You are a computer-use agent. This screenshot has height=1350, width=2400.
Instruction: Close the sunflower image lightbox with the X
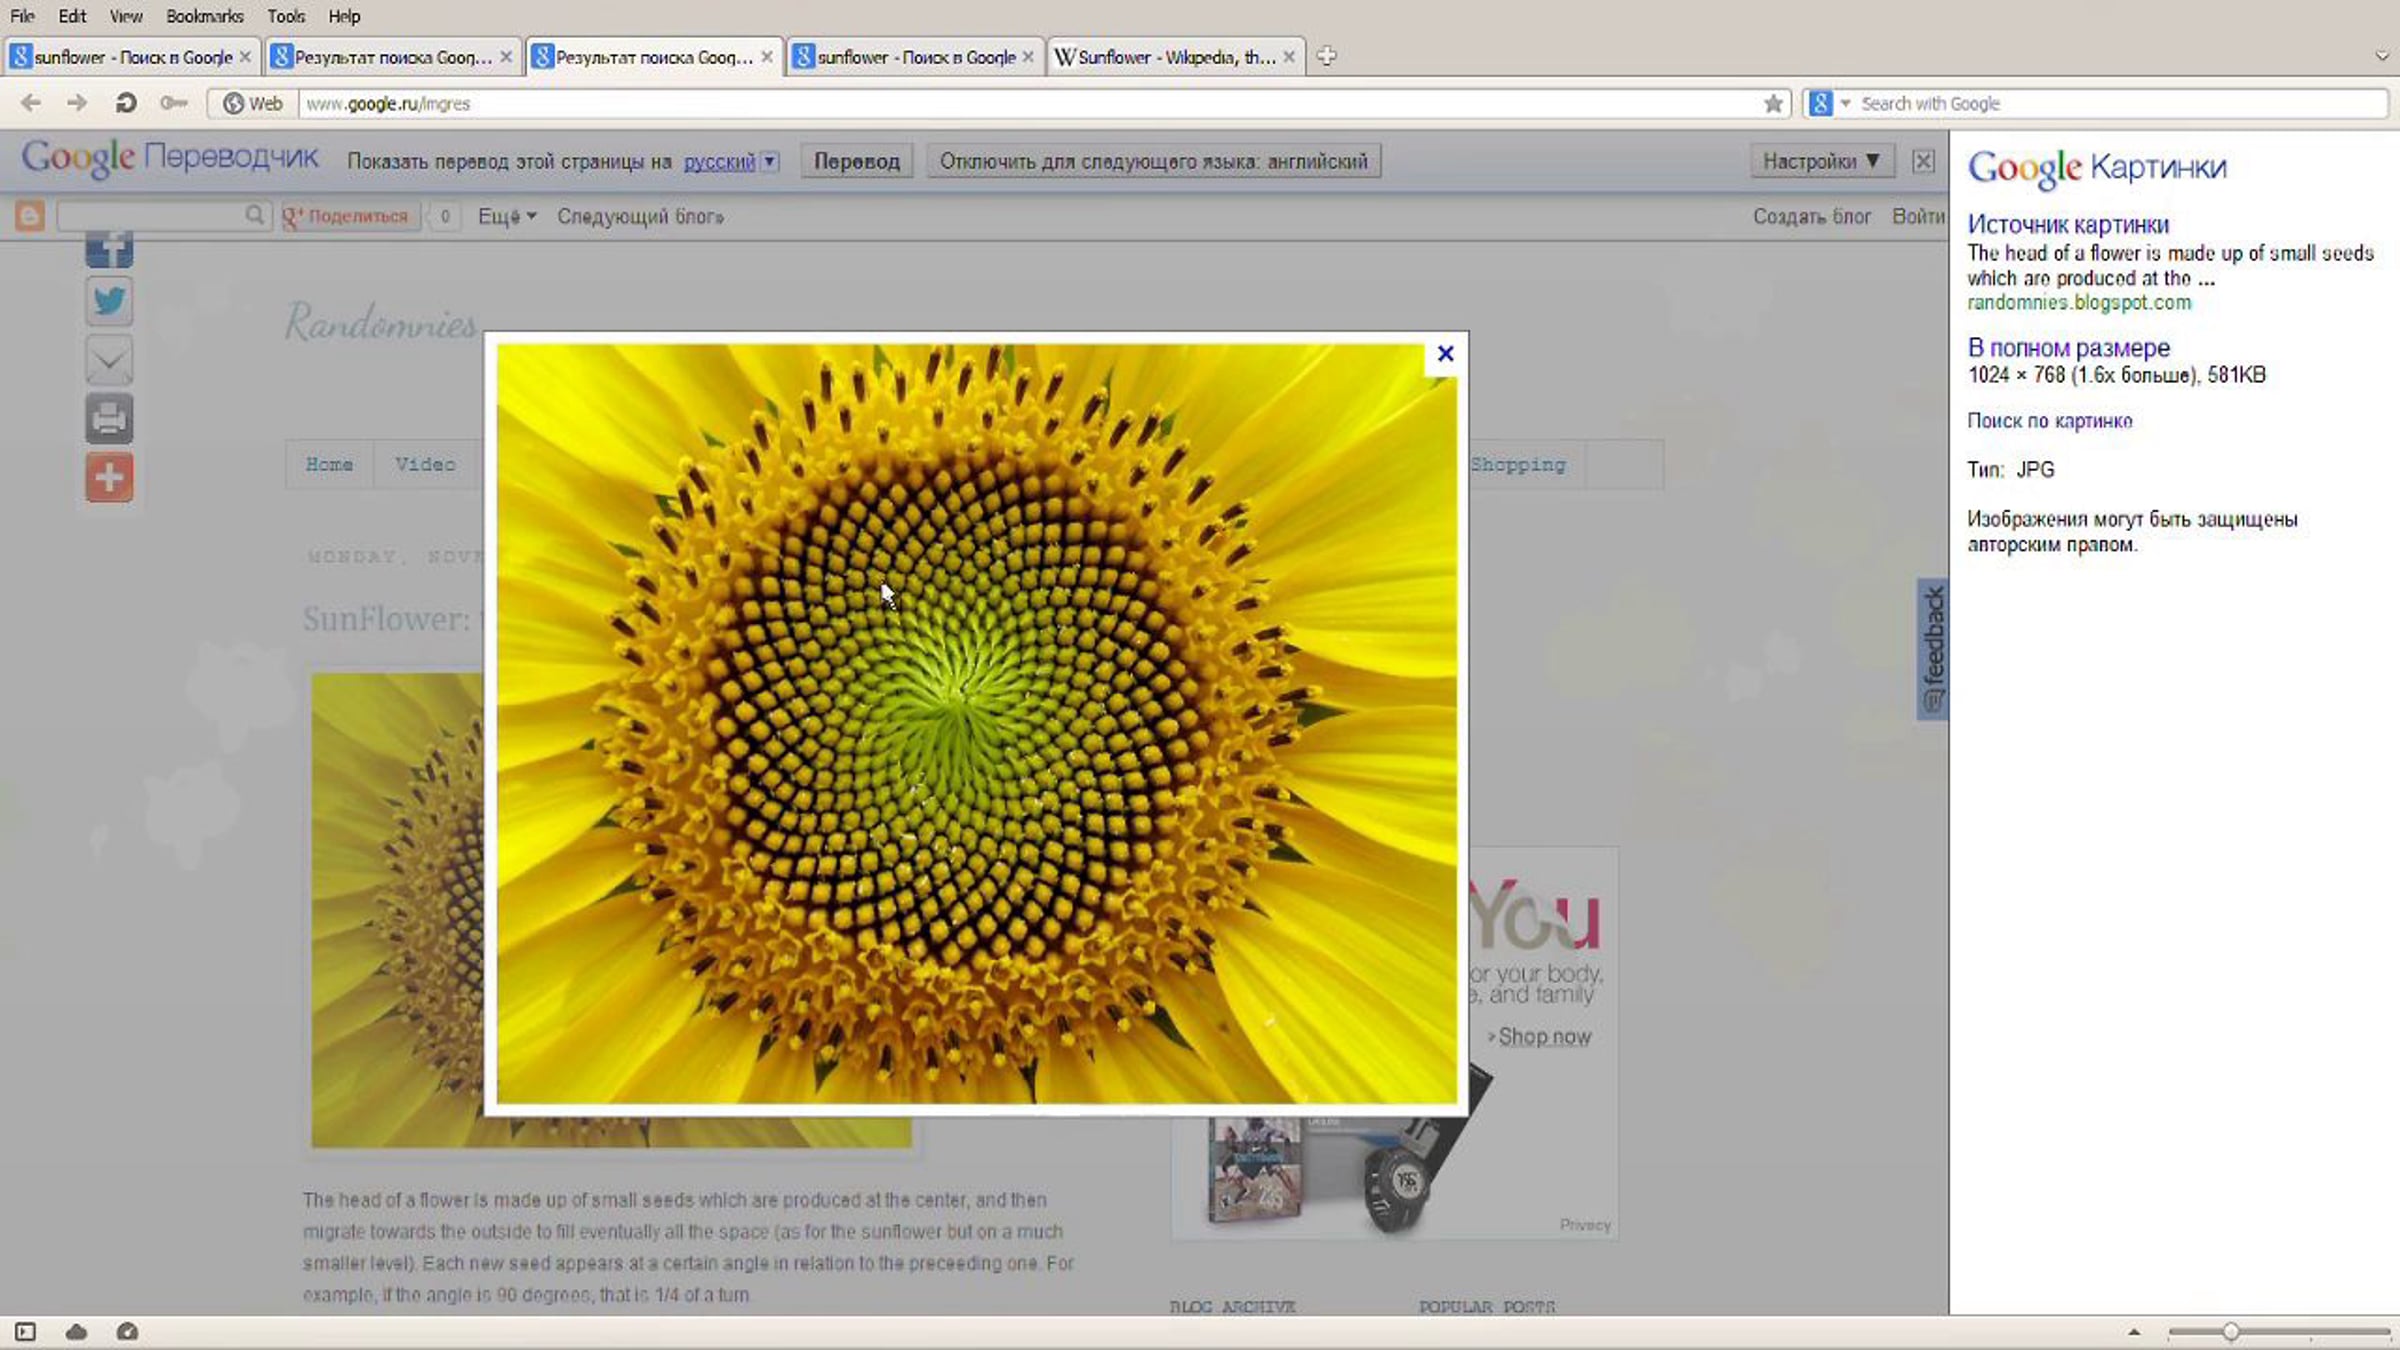click(1445, 353)
